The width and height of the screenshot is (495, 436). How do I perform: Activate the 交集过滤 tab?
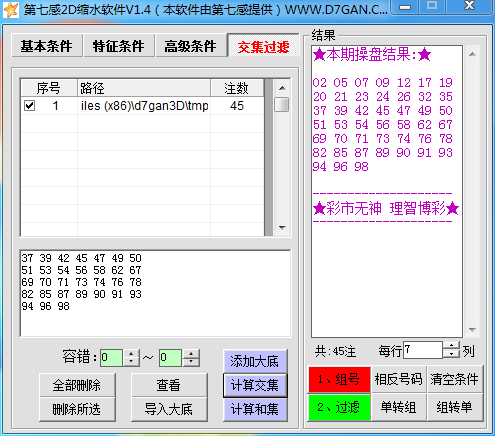point(263,47)
